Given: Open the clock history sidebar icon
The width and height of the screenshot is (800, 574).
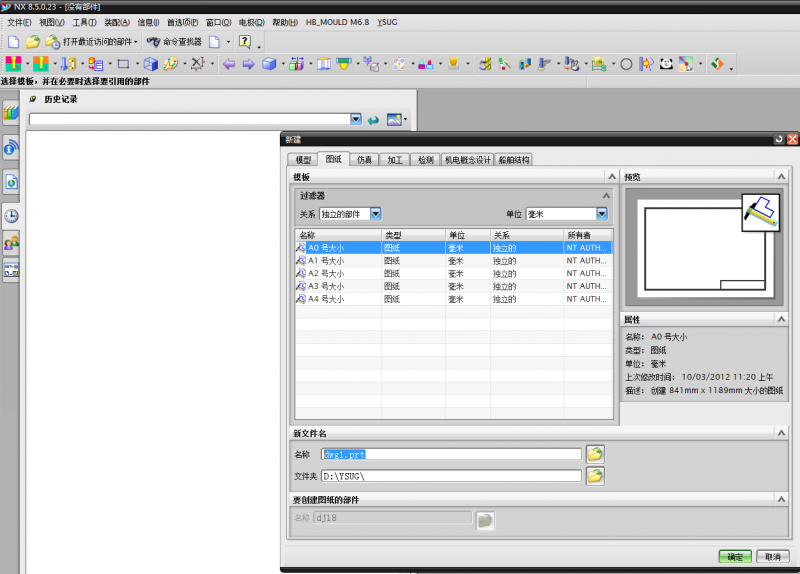Looking at the screenshot, I should (x=11, y=216).
